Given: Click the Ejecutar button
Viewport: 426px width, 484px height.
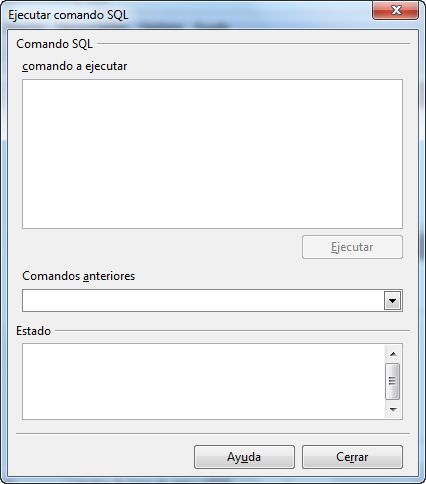Looking at the screenshot, I should [x=352, y=247].
